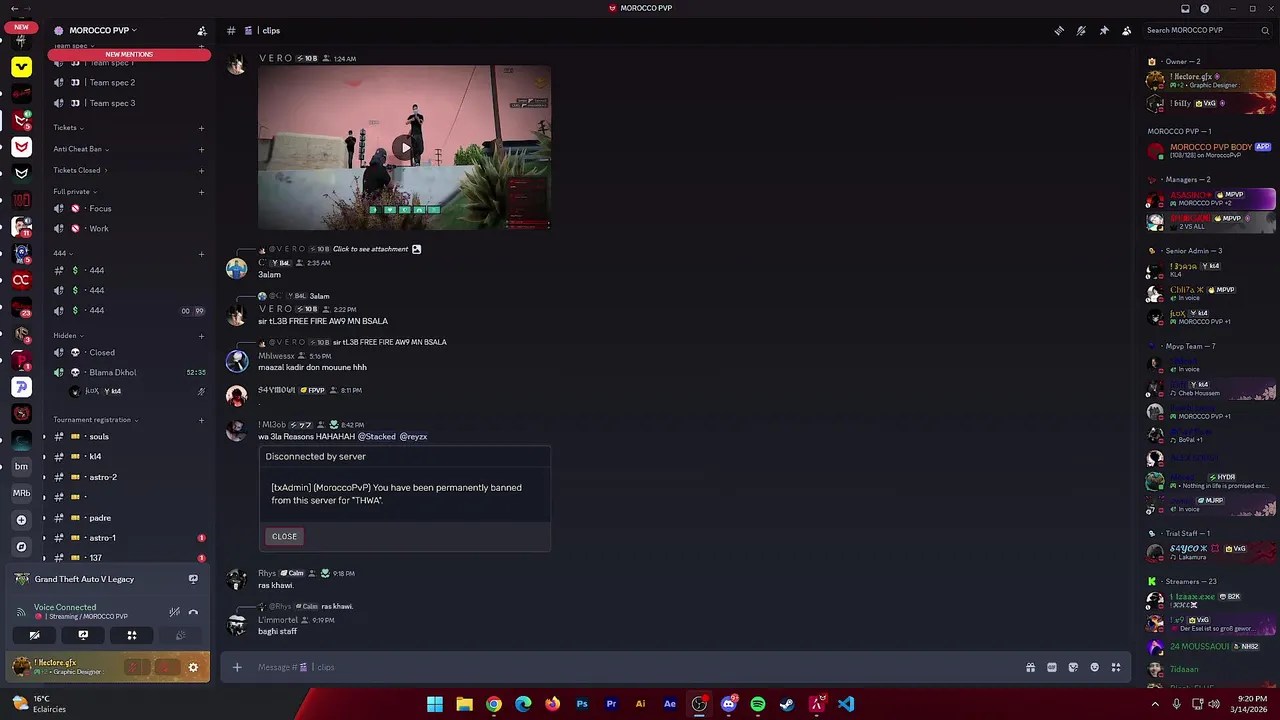
Task: Open the Closed voice channel
Action: [129, 352]
